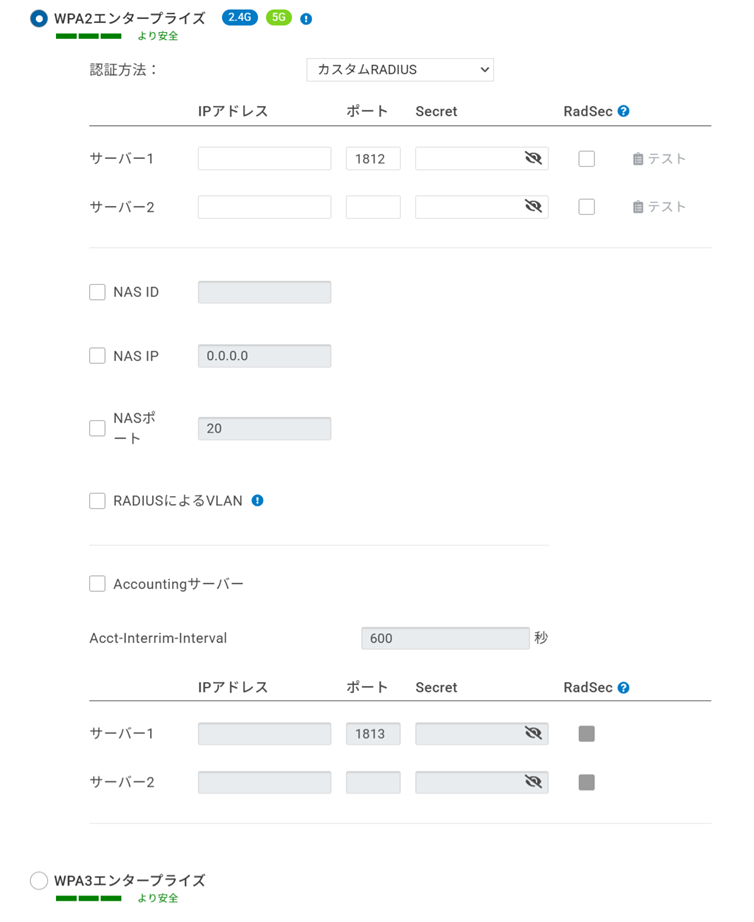Toggle the RADIUSによるVLAN checkbox
The height and width of the screenshot is (922, 754).
pos(97,501)
